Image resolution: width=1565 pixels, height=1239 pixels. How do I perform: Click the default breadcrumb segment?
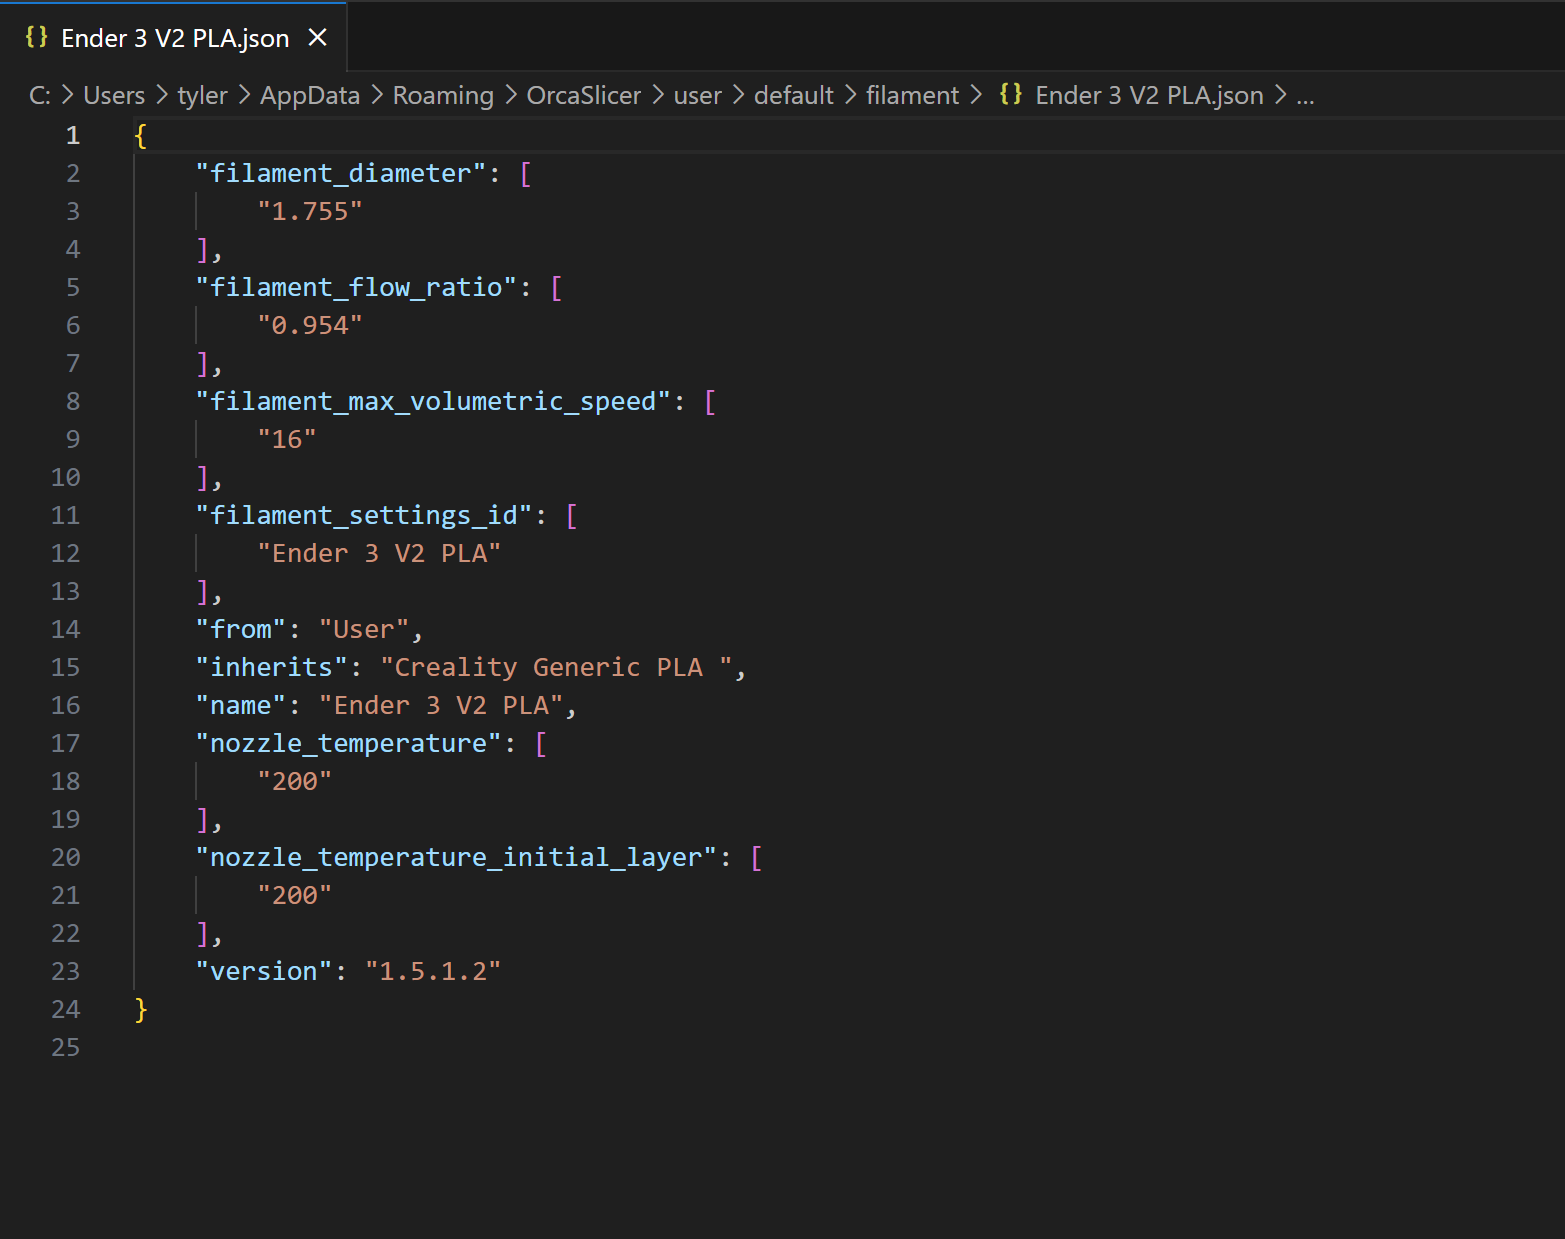793,94
